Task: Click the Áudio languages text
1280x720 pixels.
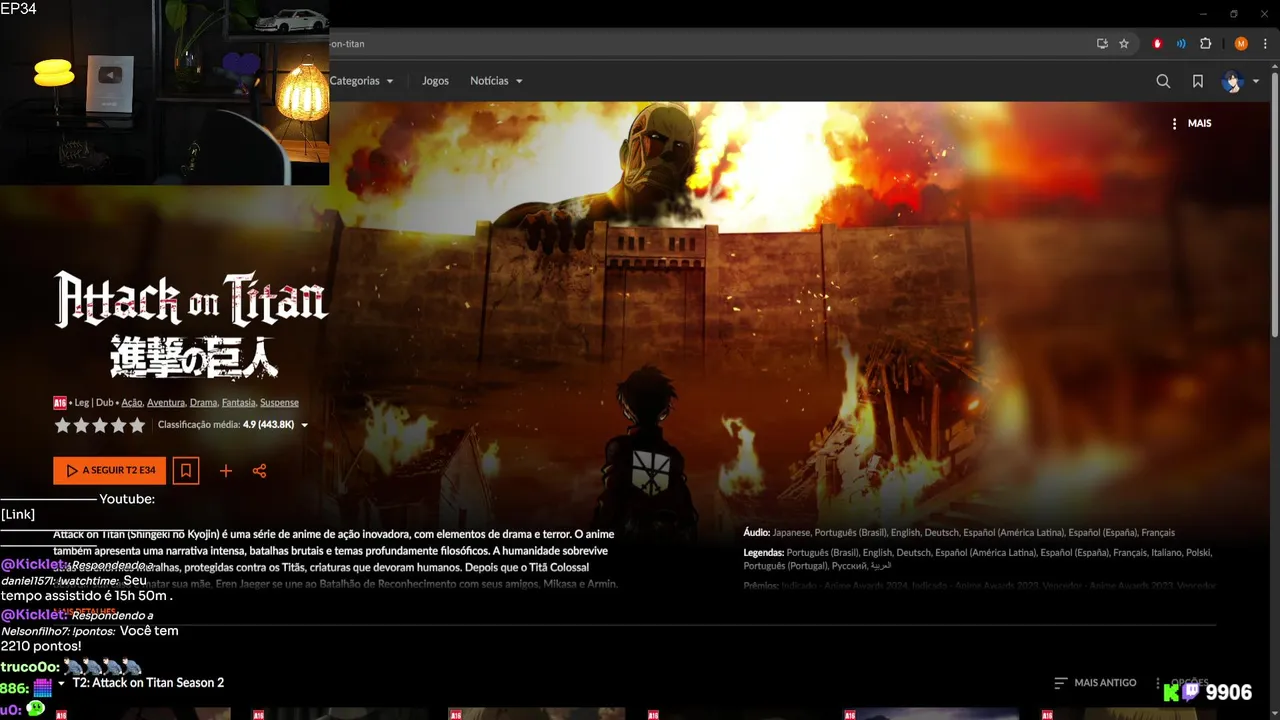Action: (x=959, y=533)
